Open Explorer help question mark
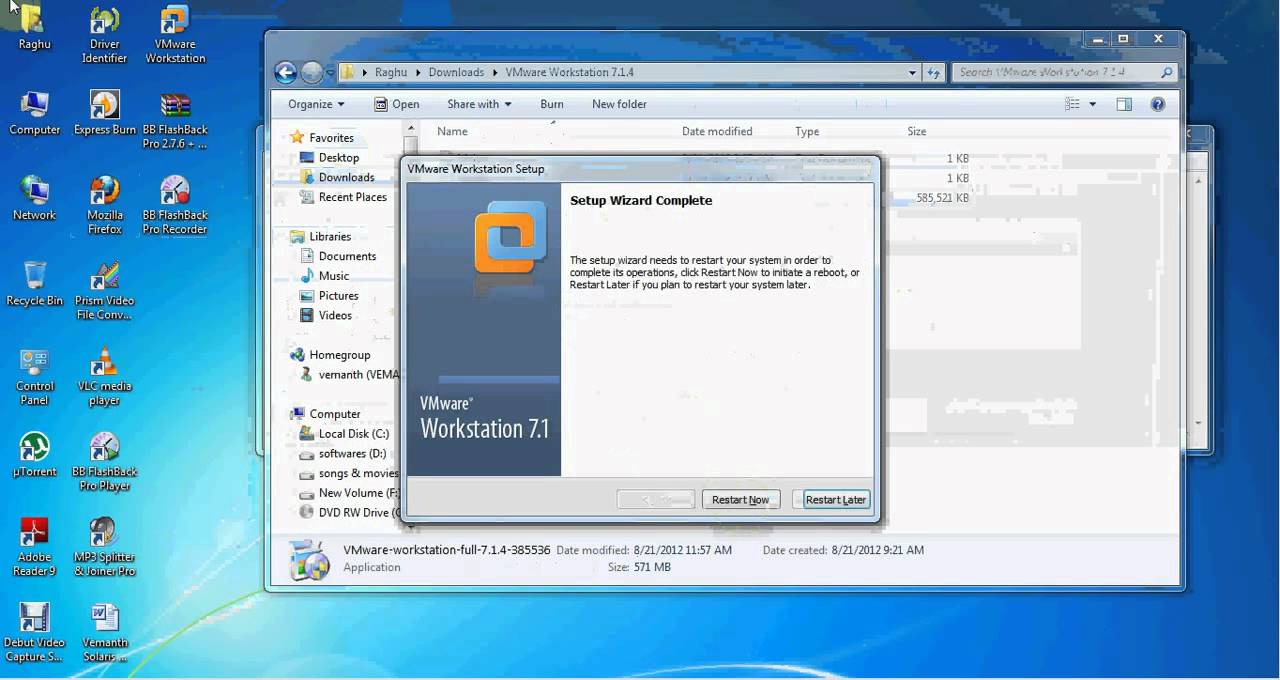 pyautogui.click(x=1157, y=104)
